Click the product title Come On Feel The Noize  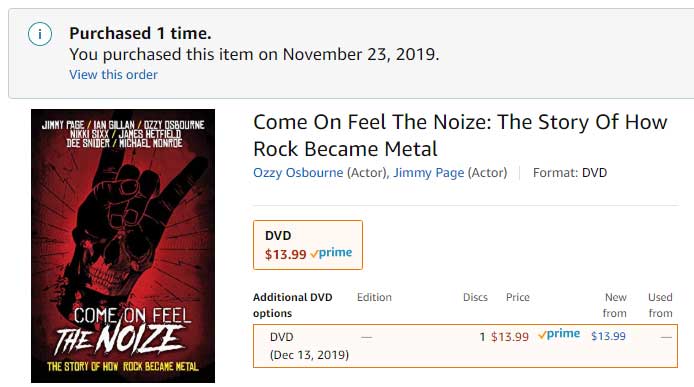(x=460, y=135)
